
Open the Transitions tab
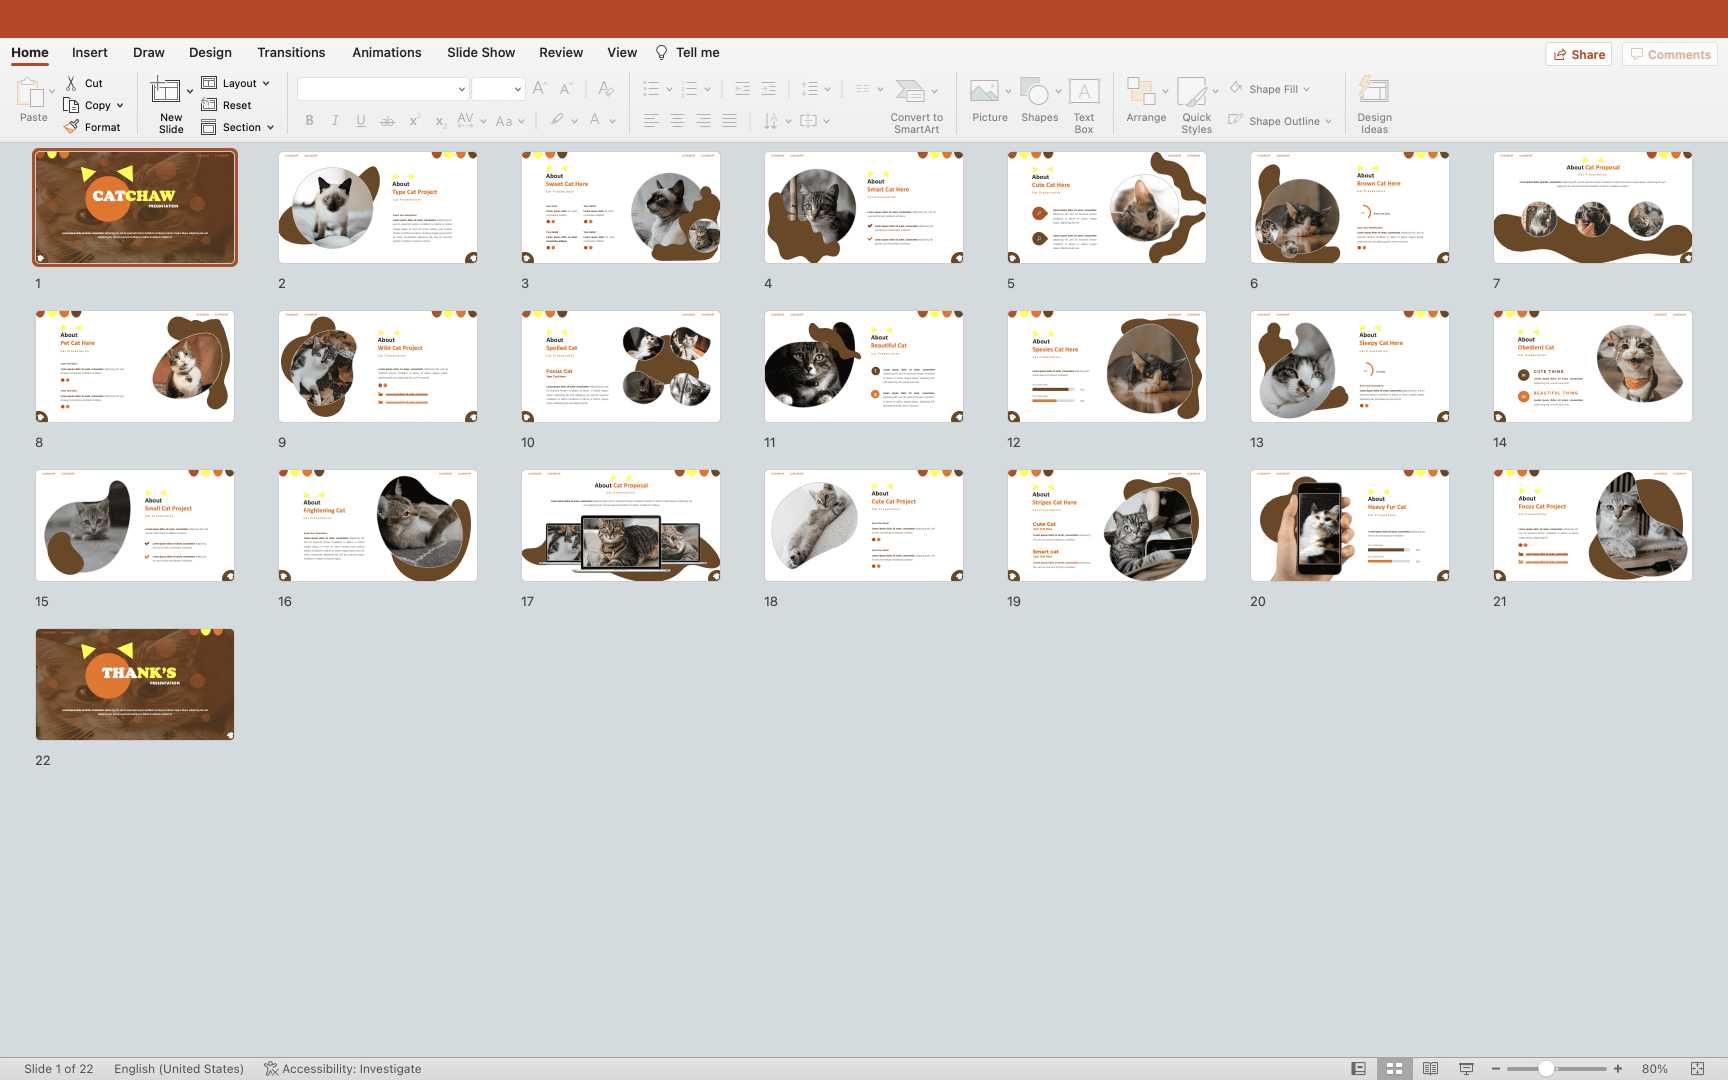[290, 53]
